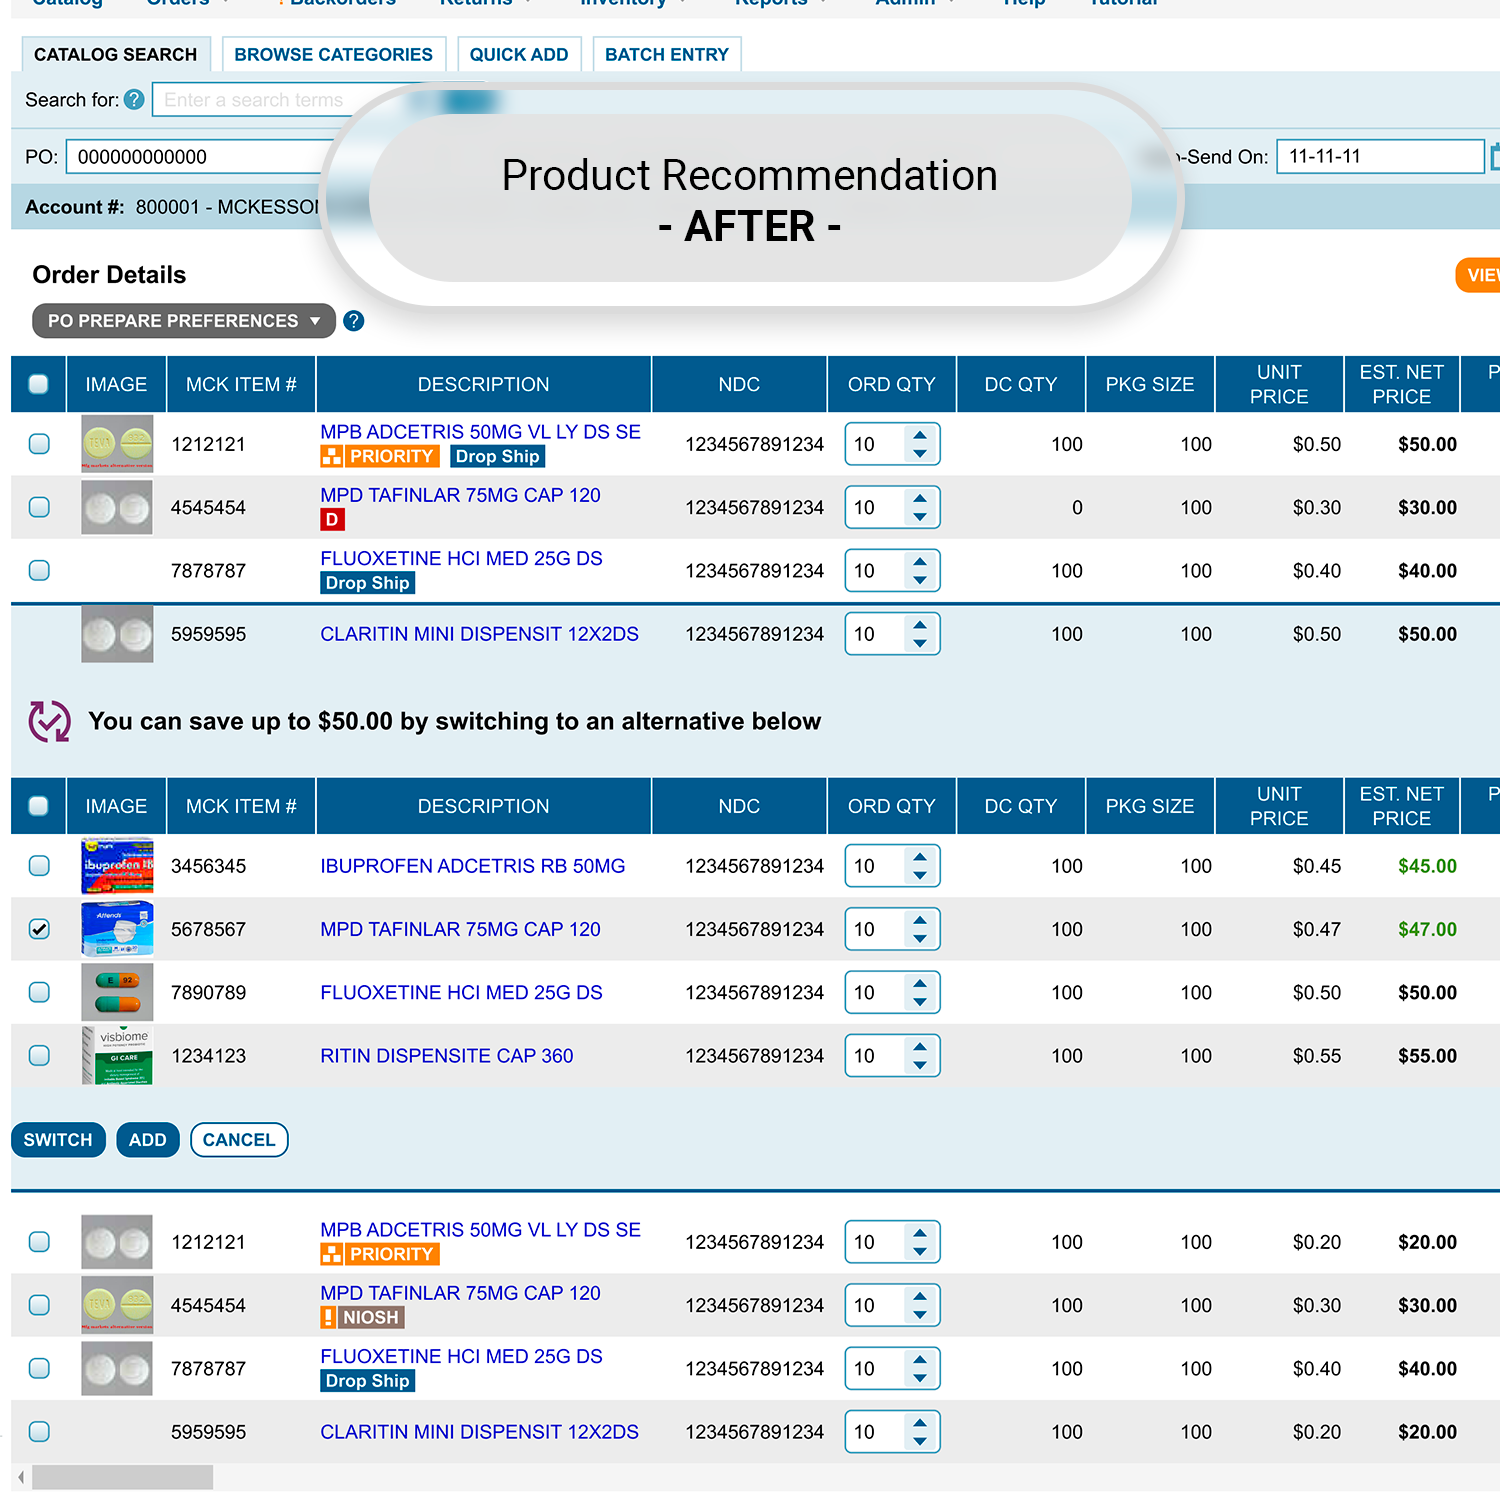This screenshot has height=1500, width=1500.
Task: Click the green $47.00 net price
Action: (1427, 929)
